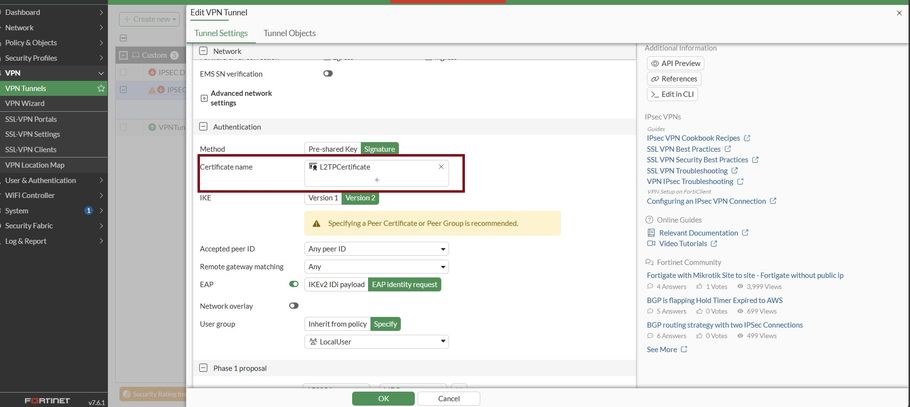Click the L2TPCertificate entry
The height and width of the screenshot is (407, 910).
click(345, 167)
